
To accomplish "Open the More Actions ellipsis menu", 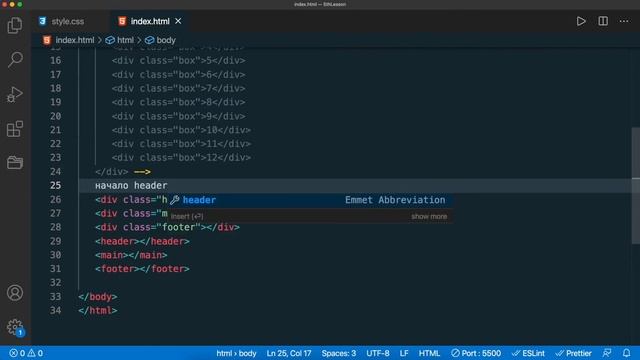I will [624, 21].
